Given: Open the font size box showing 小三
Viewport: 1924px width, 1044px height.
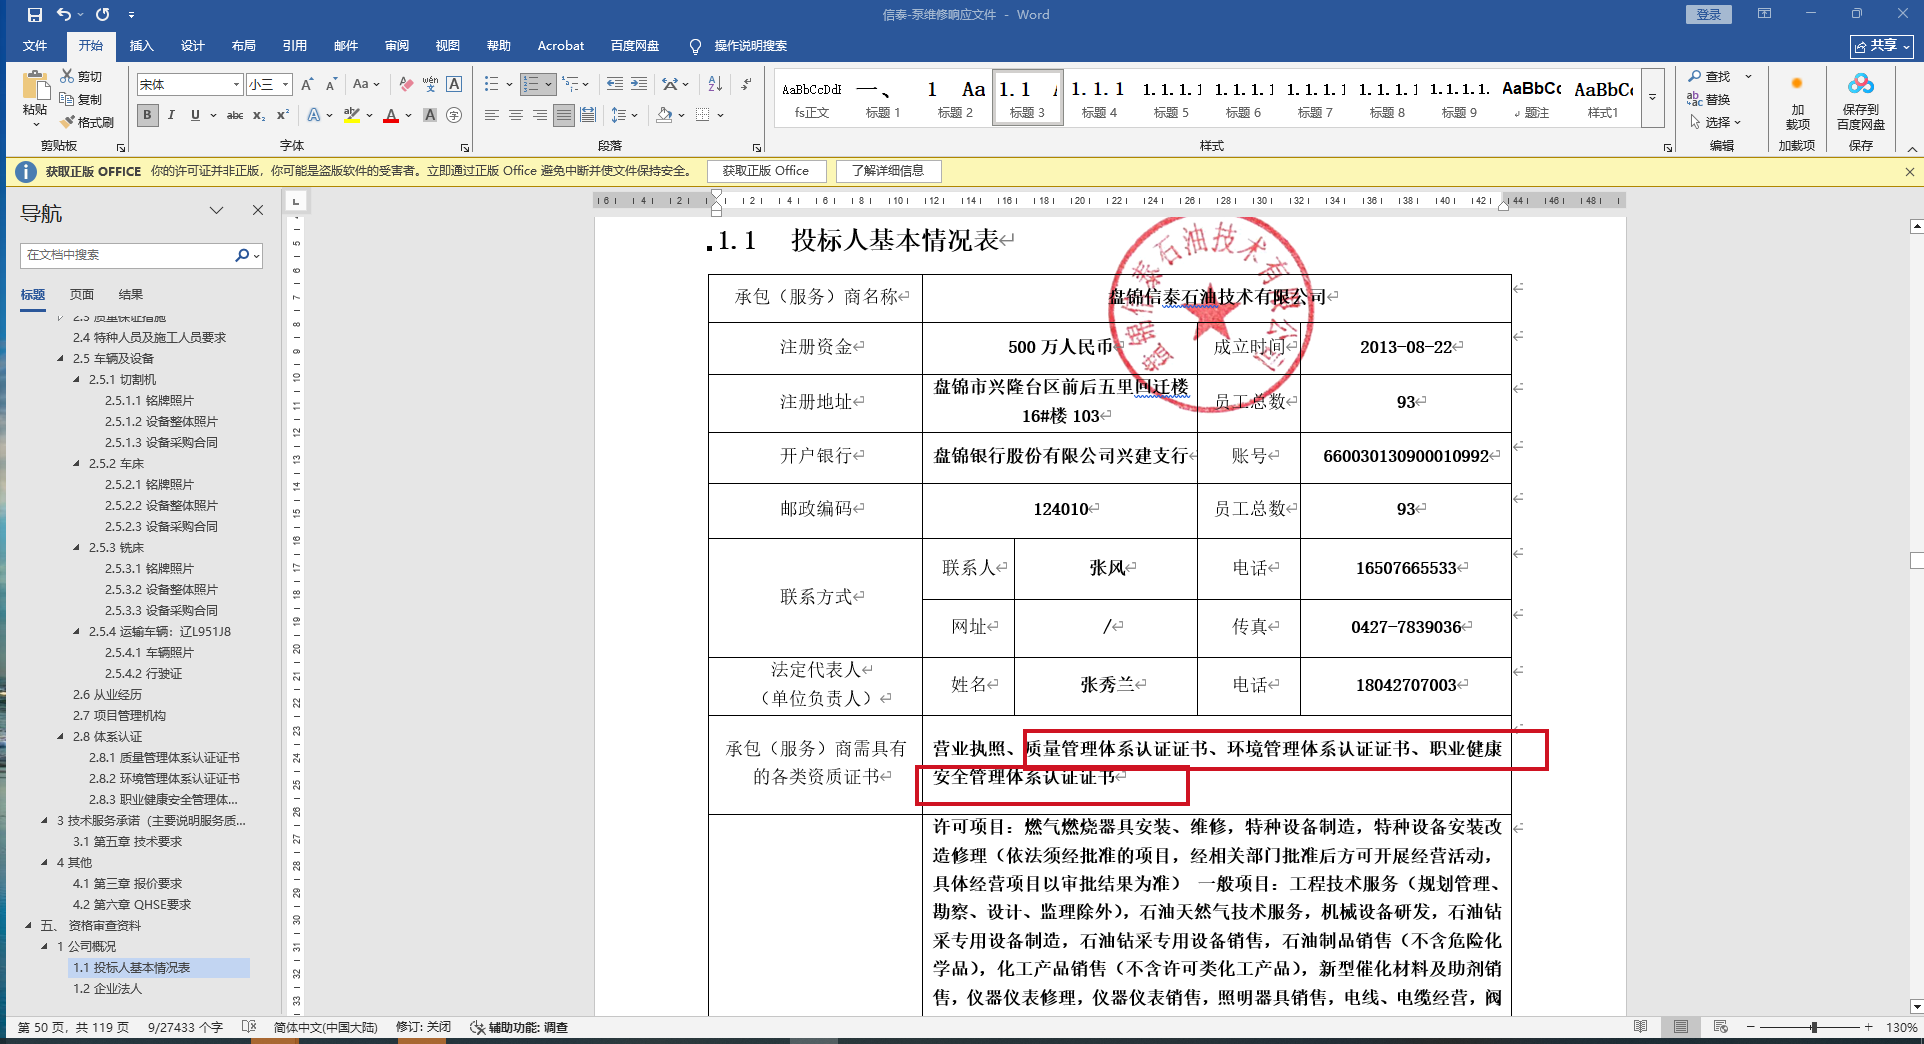Looking at the screenshot, I should (x=269, y=85).
